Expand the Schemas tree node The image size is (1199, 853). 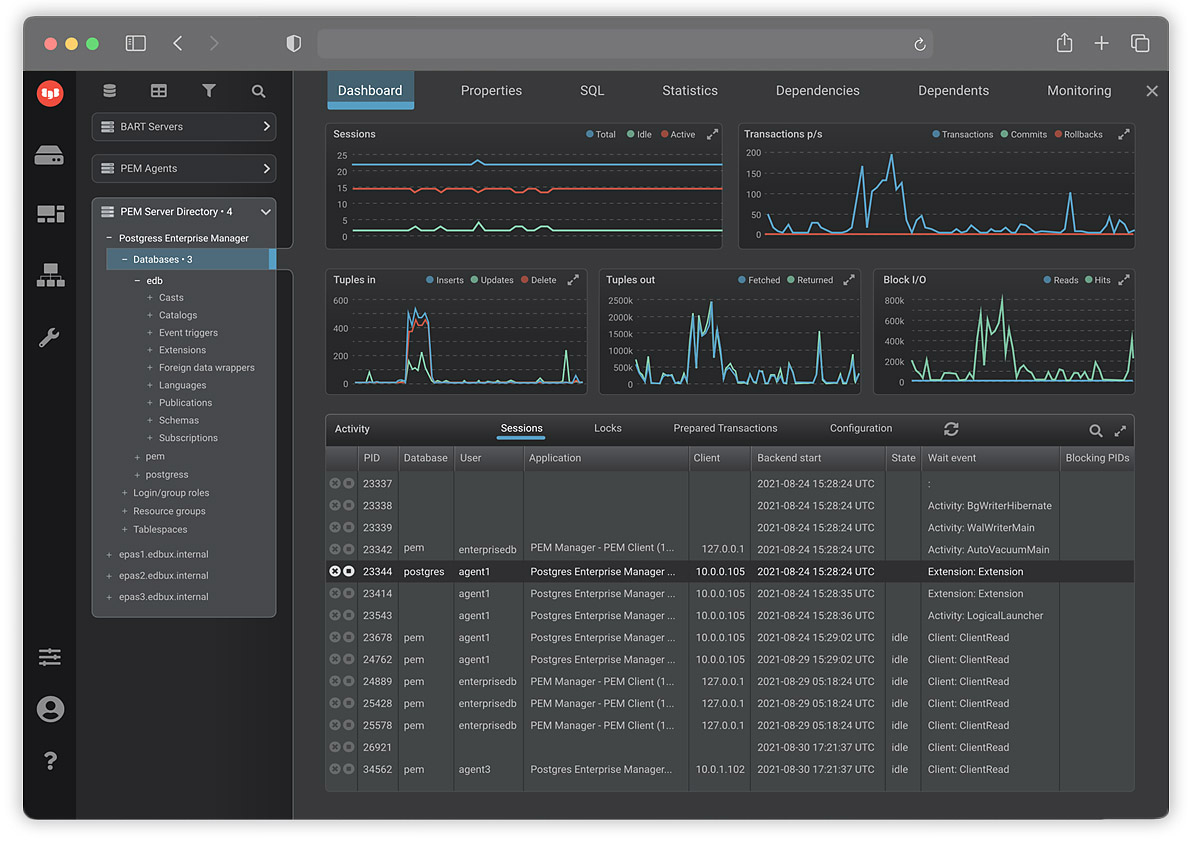(x=150, y=420)
